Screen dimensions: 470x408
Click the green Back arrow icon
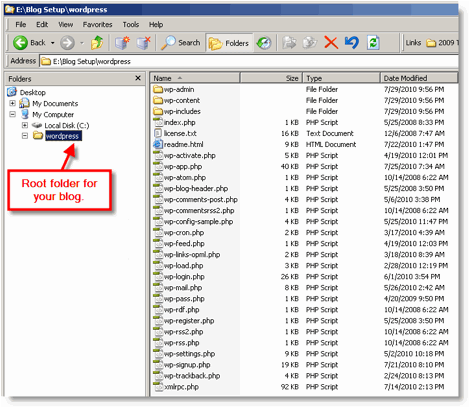[x=20, y=43]
